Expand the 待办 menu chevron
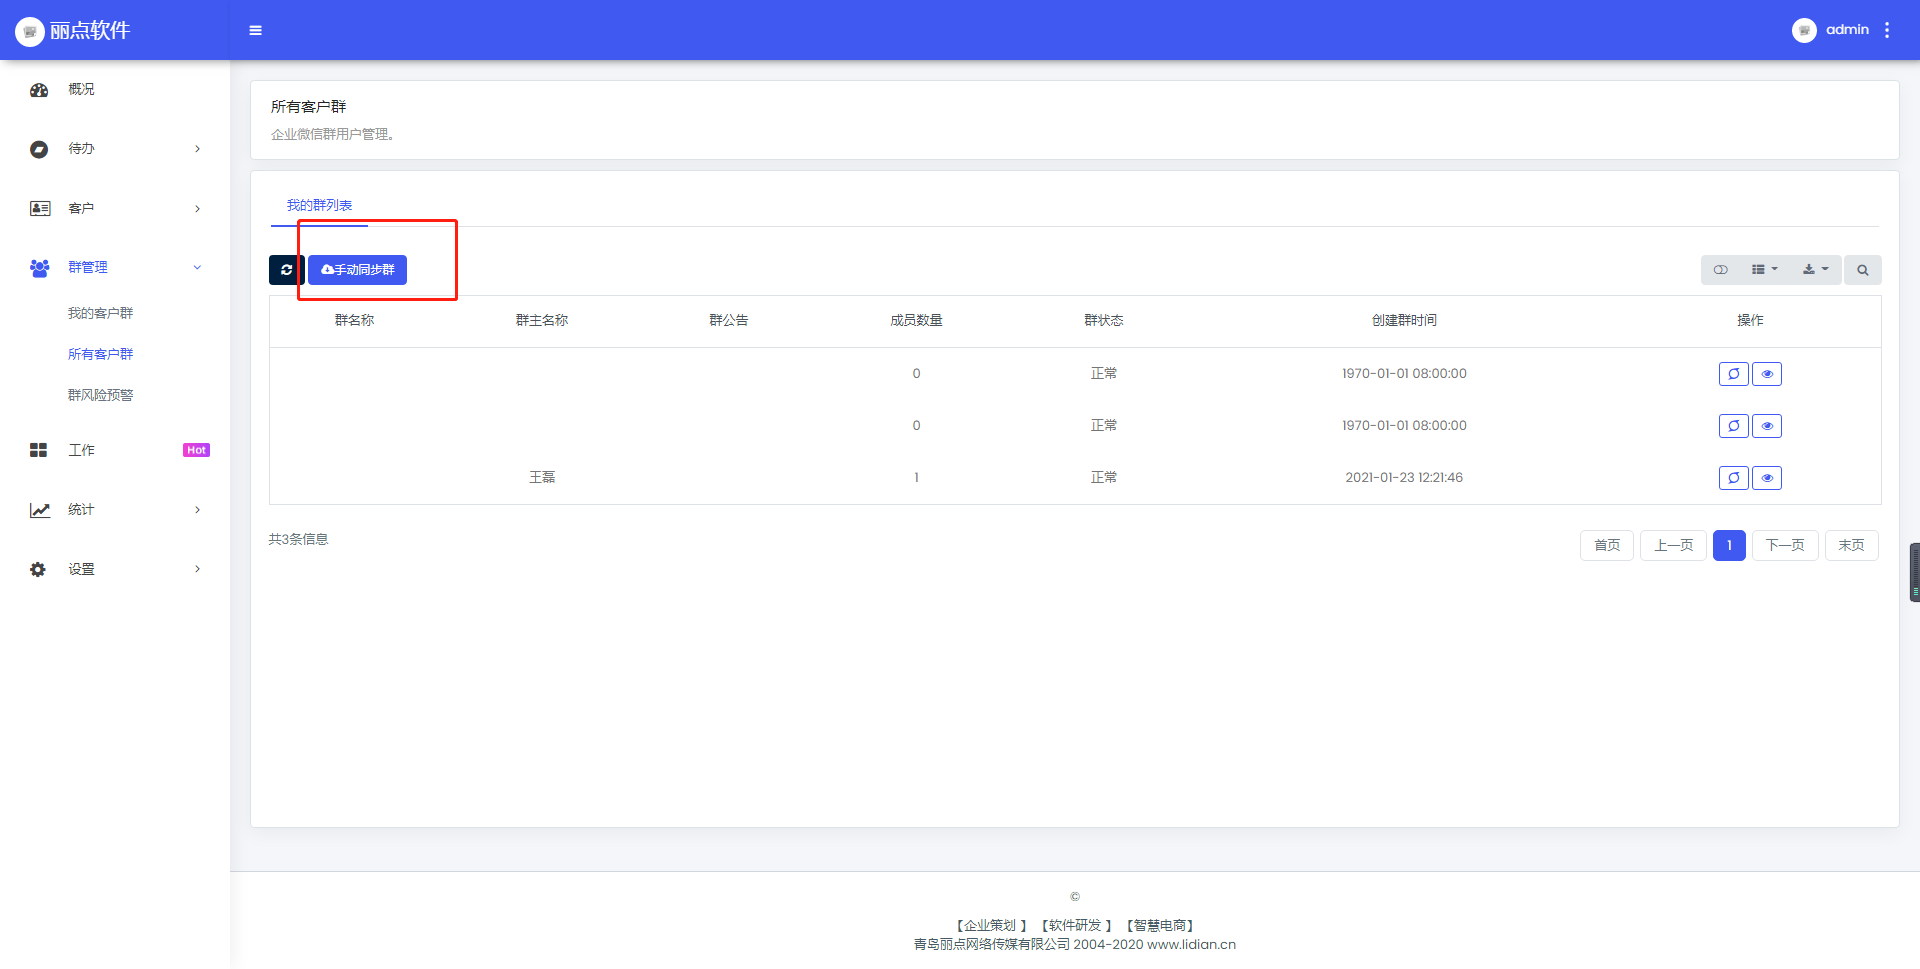 coord(197,149)
